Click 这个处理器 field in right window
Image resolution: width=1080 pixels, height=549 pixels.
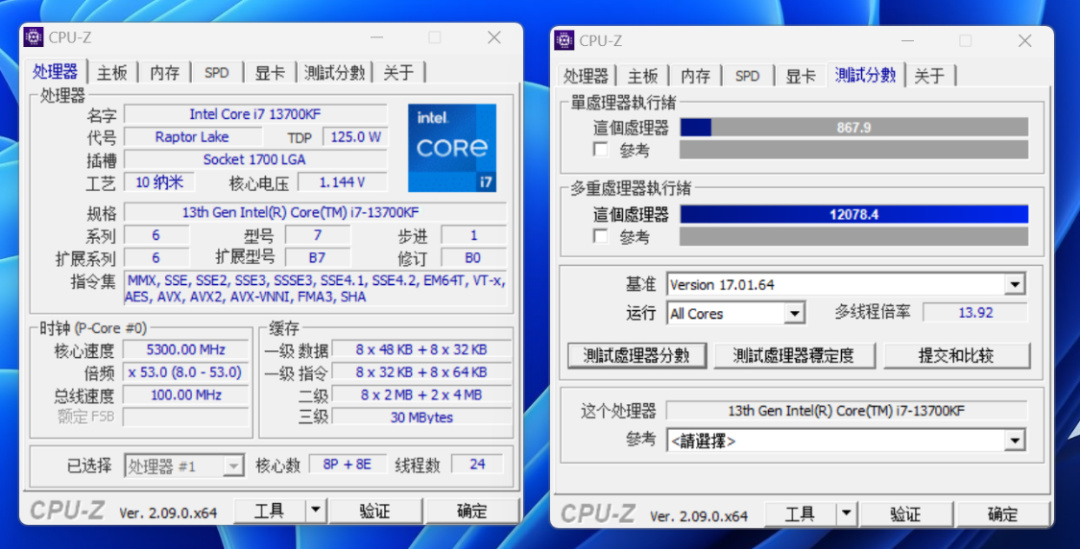847,411
